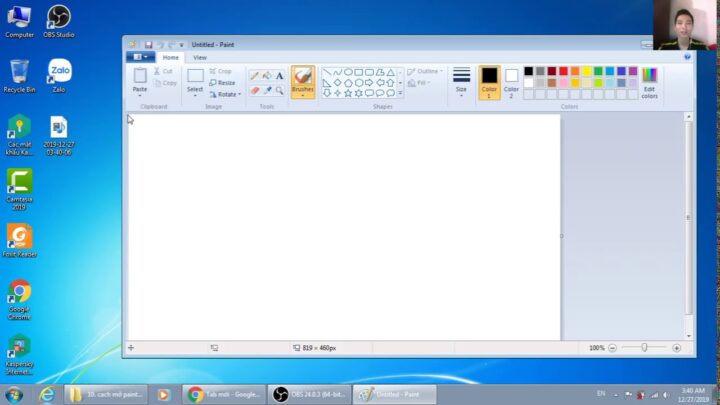Choose the Triangle shape

[x=390, y=73]
